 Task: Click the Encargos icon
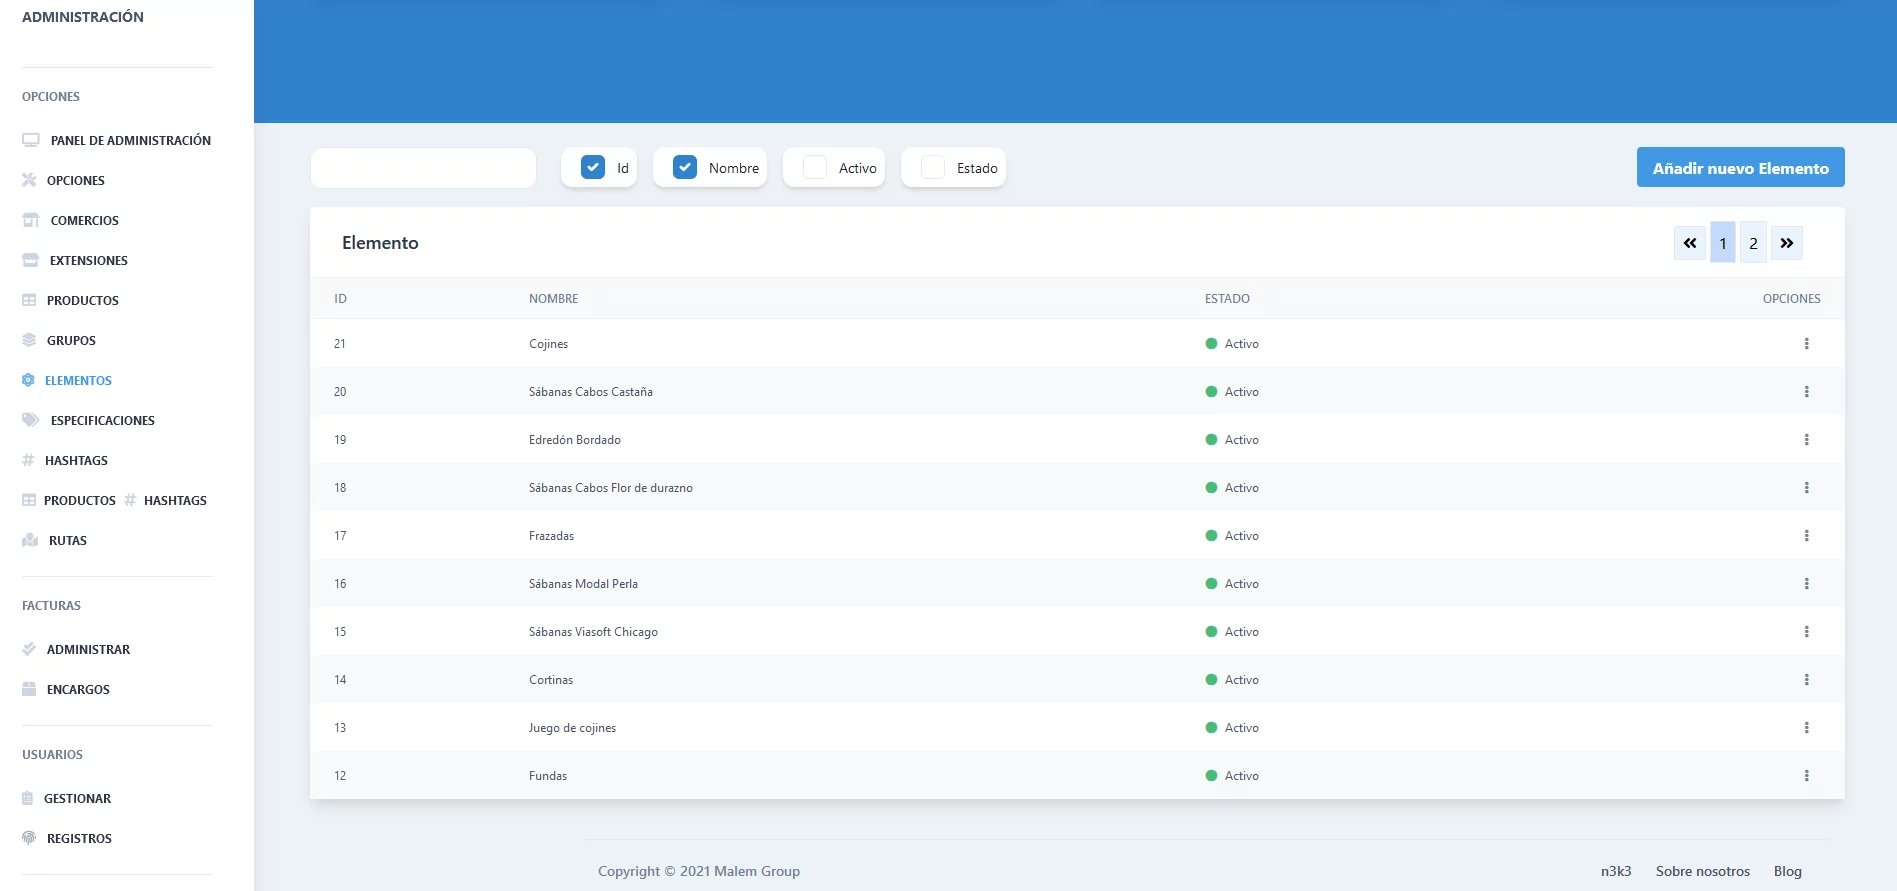click(x=29, y=689)
